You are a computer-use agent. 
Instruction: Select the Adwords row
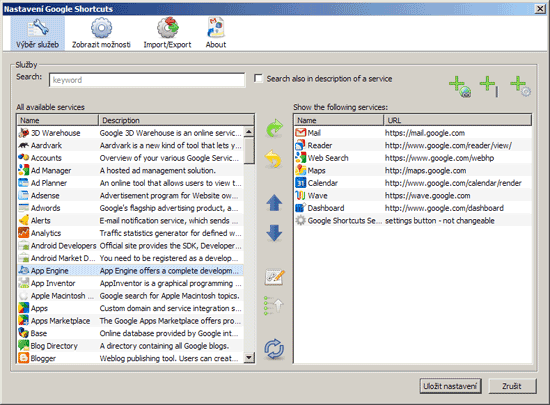[x=130, y=208]
